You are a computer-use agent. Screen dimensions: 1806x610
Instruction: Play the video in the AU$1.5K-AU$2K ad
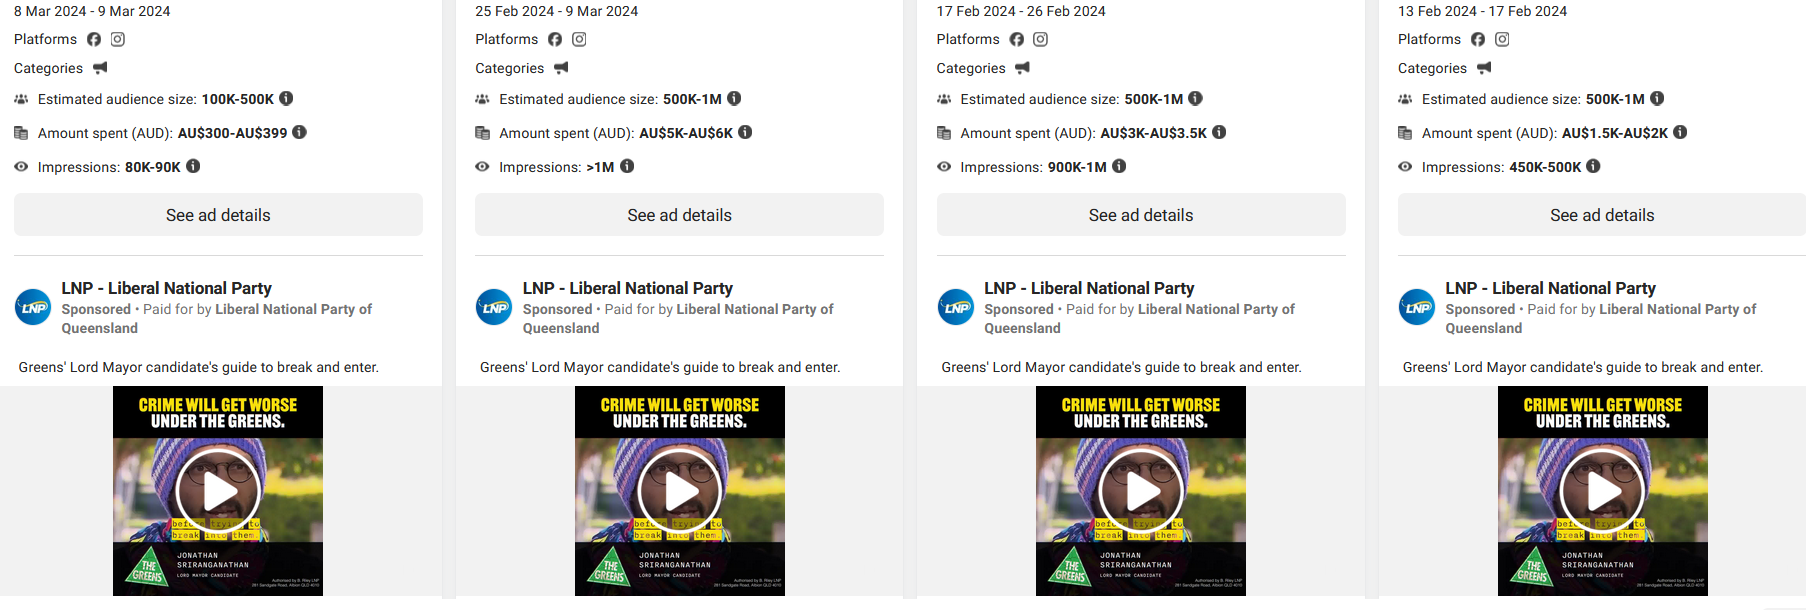tap(1603, 491)
